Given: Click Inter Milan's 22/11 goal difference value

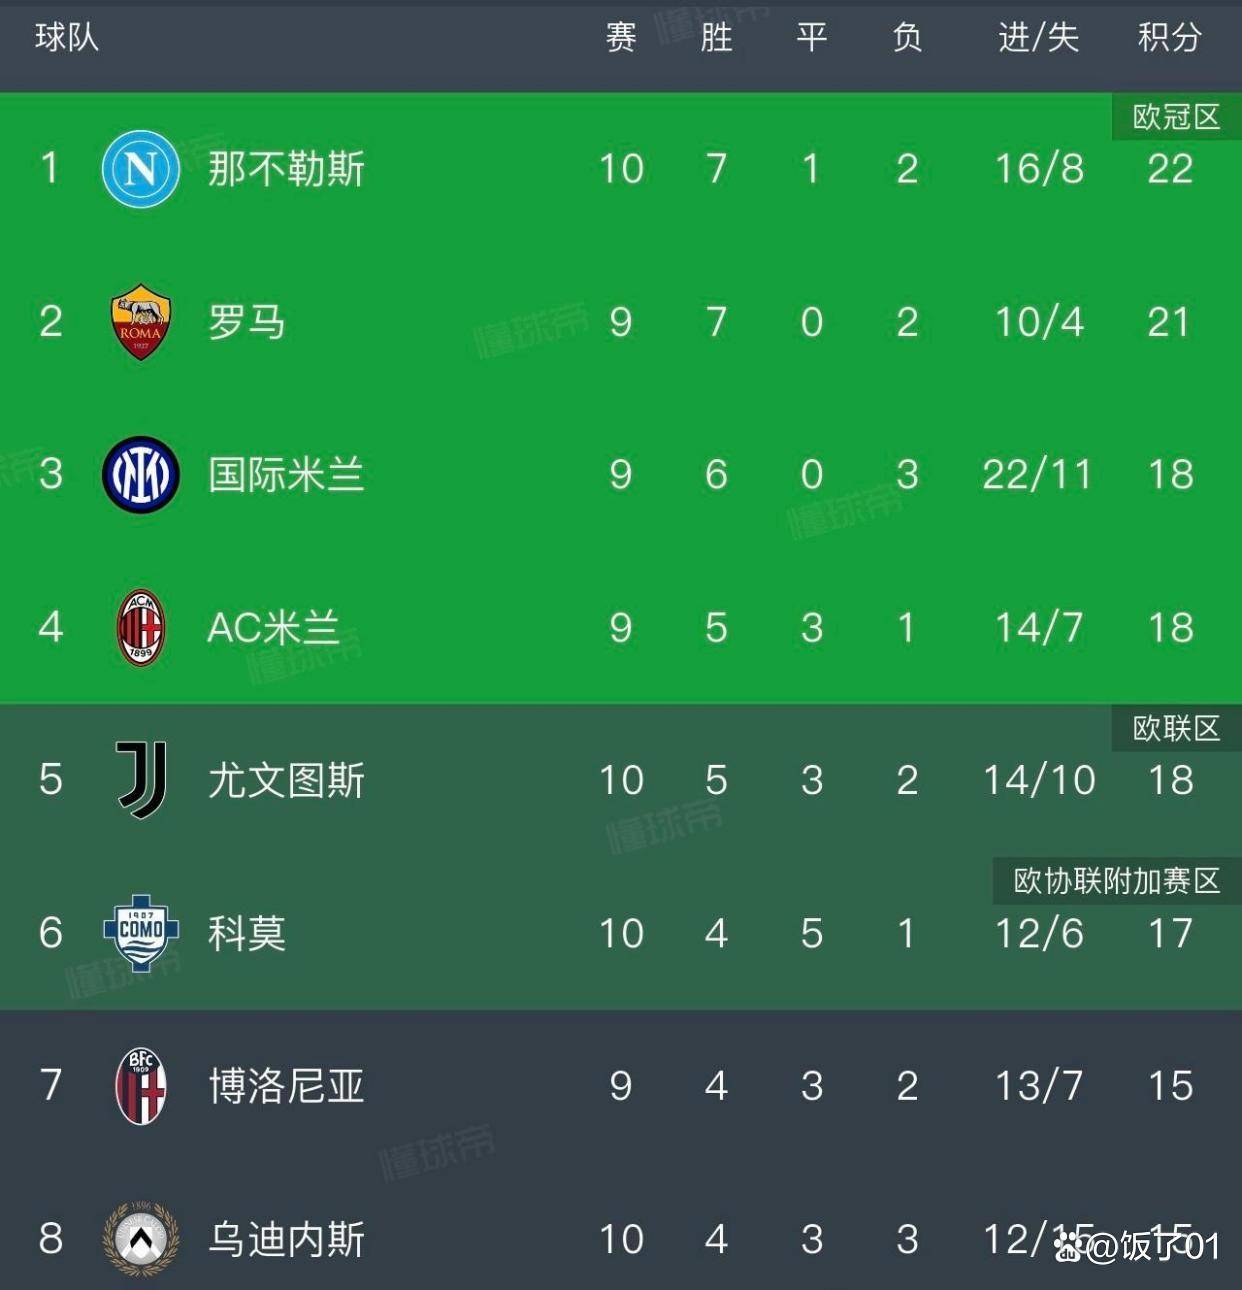Looking at the screenshot, I should [x=1038, y=475].
